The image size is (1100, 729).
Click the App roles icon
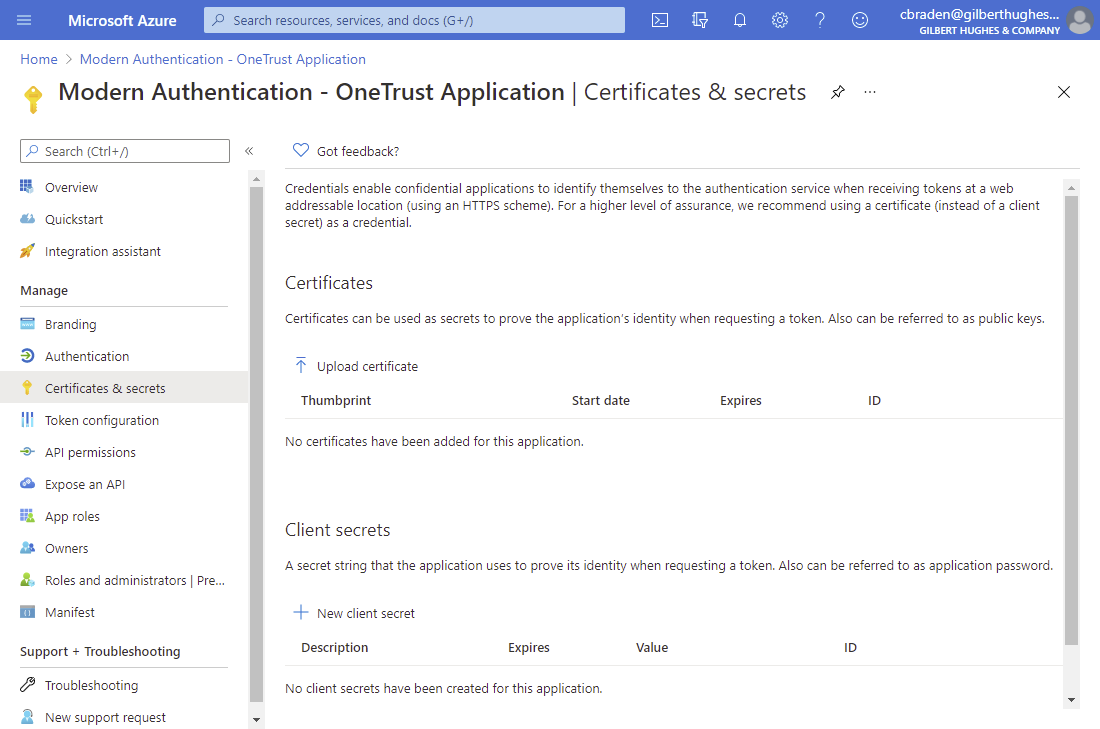click(x=27, y=516)
